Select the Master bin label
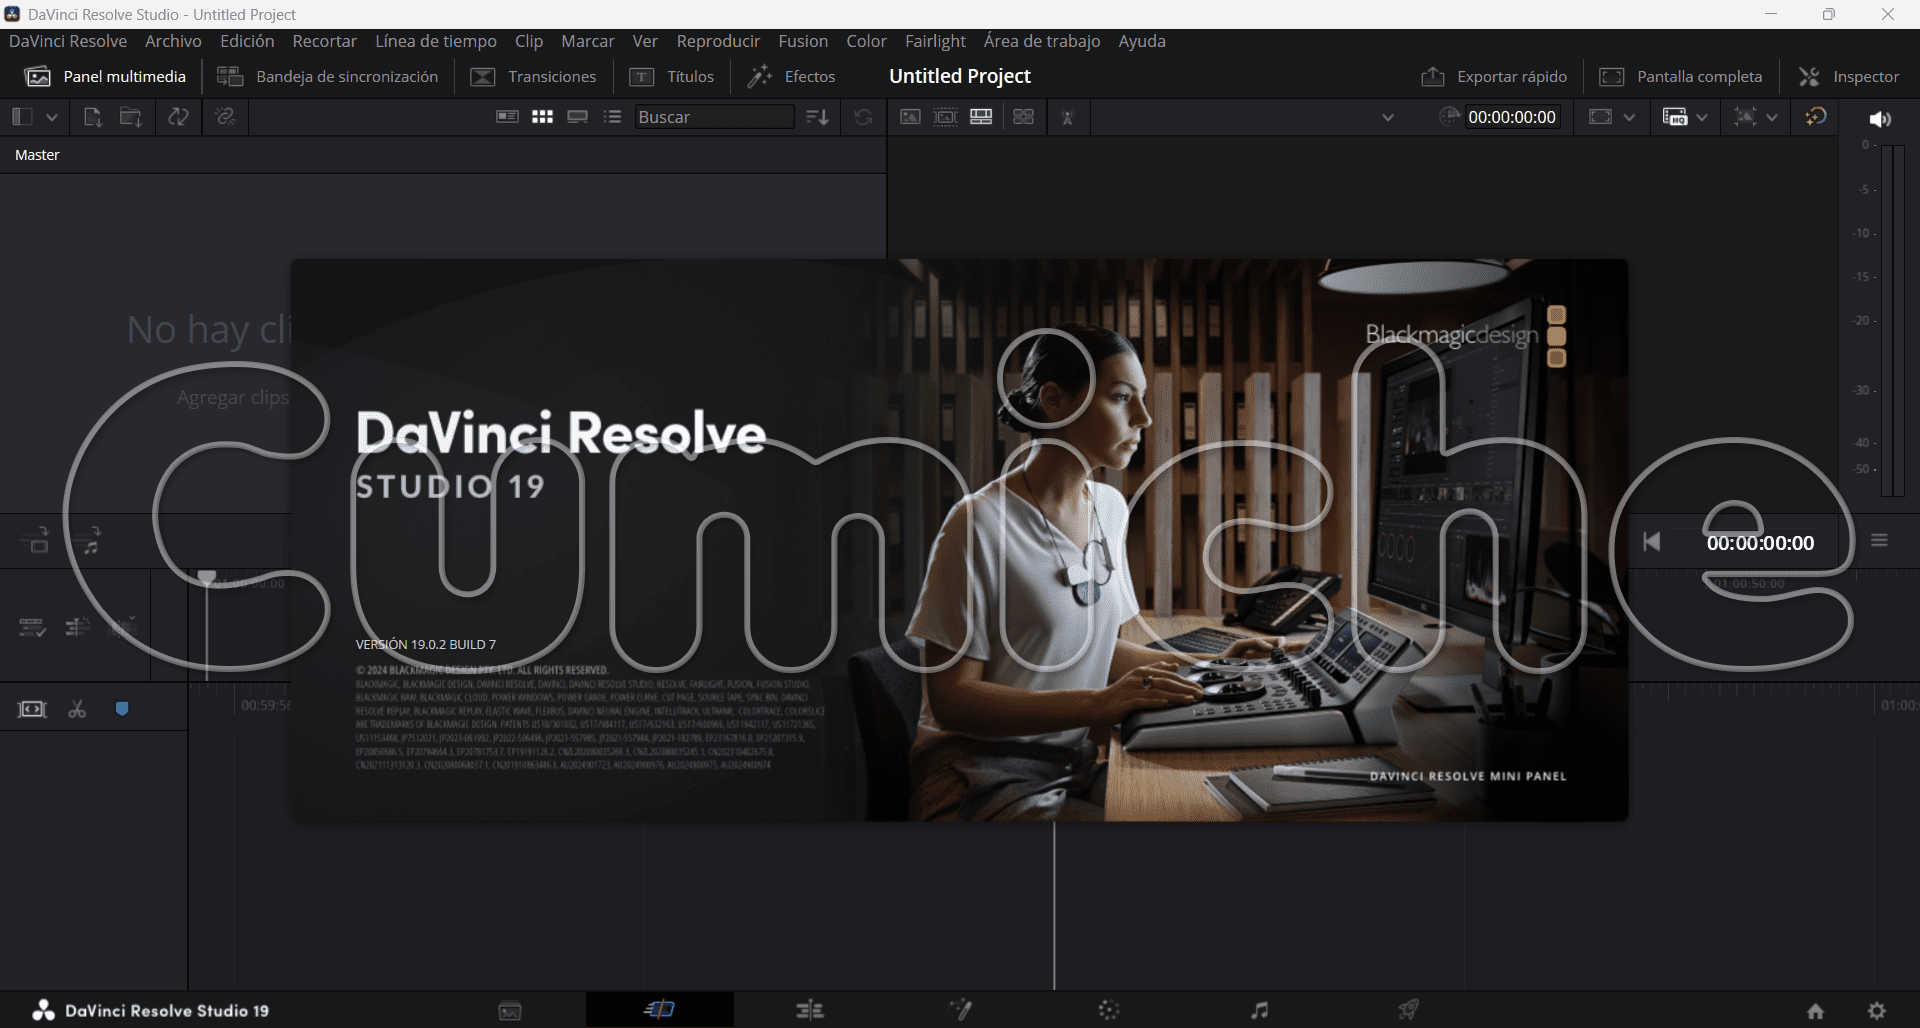This screenshot has width=1920, height=1028. click(x=37, y=155)
